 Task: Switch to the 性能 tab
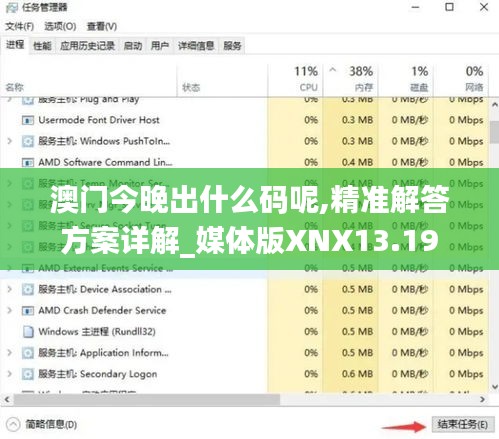42,46
